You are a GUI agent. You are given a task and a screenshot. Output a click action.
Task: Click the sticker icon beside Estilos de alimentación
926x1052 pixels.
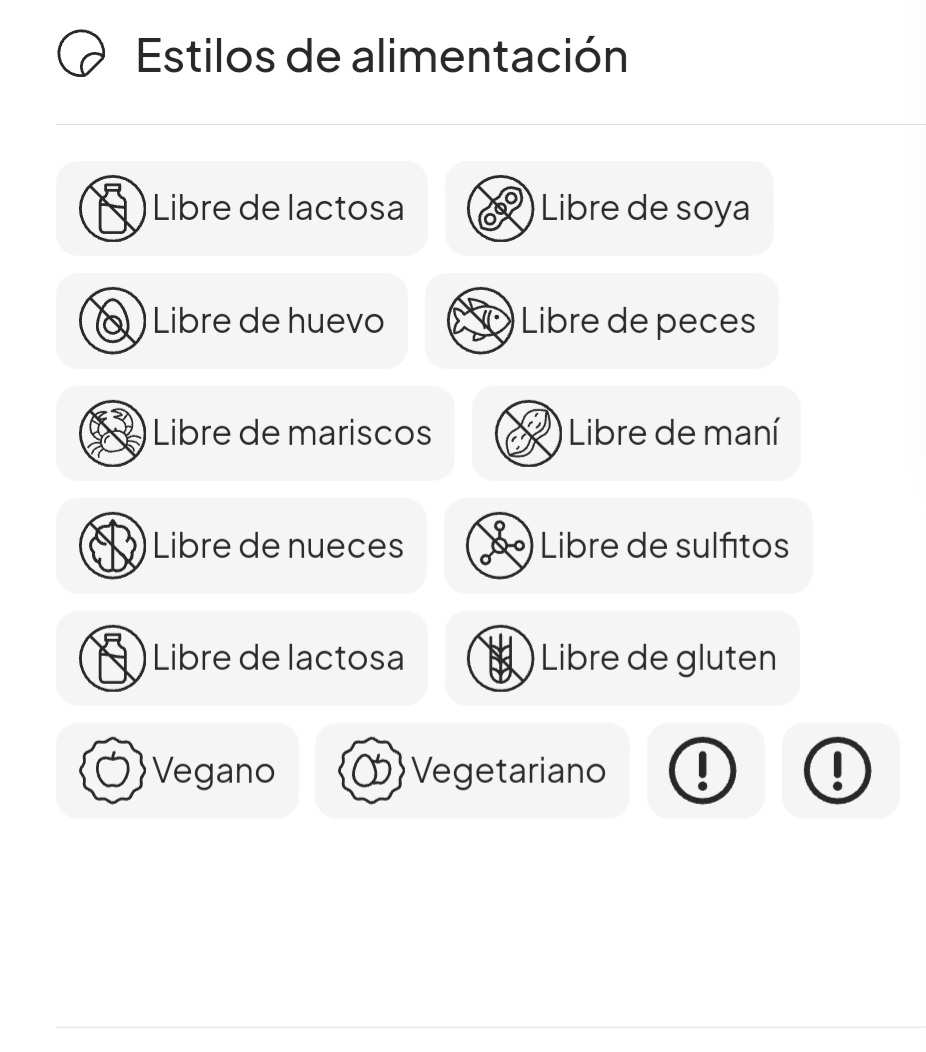tap(81, 54)
